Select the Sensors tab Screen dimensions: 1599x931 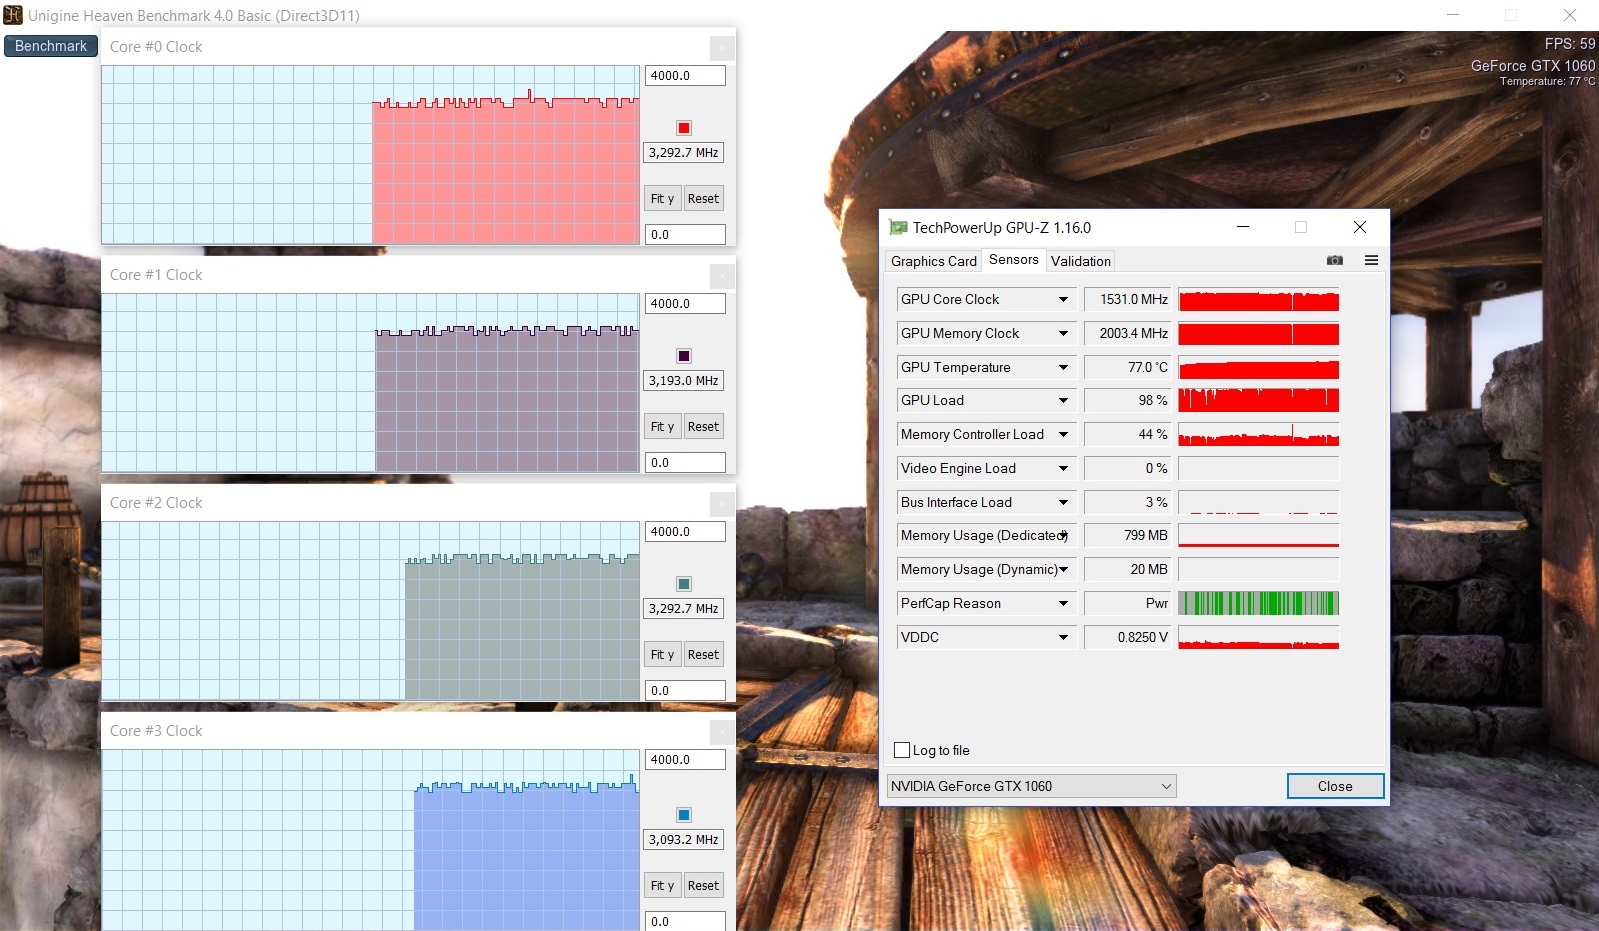point(1014,259)
